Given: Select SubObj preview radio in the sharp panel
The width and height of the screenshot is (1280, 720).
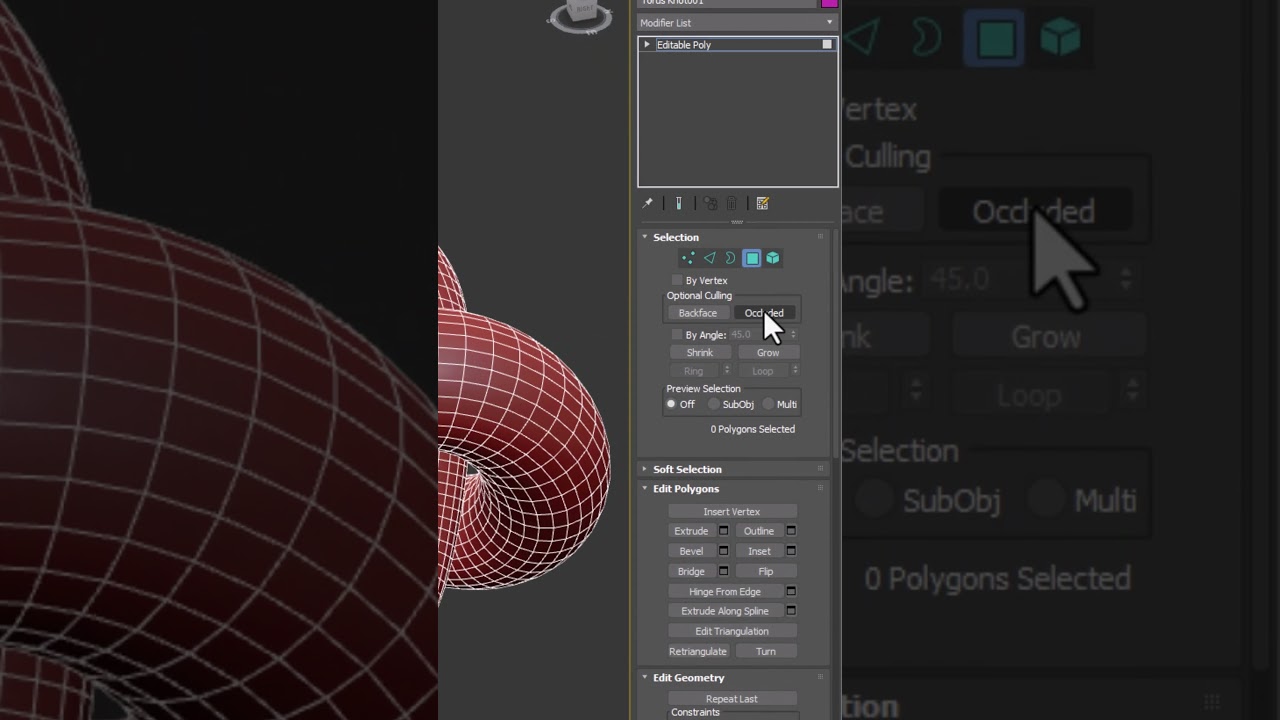Looking at the screenshot, I should 713,404.
